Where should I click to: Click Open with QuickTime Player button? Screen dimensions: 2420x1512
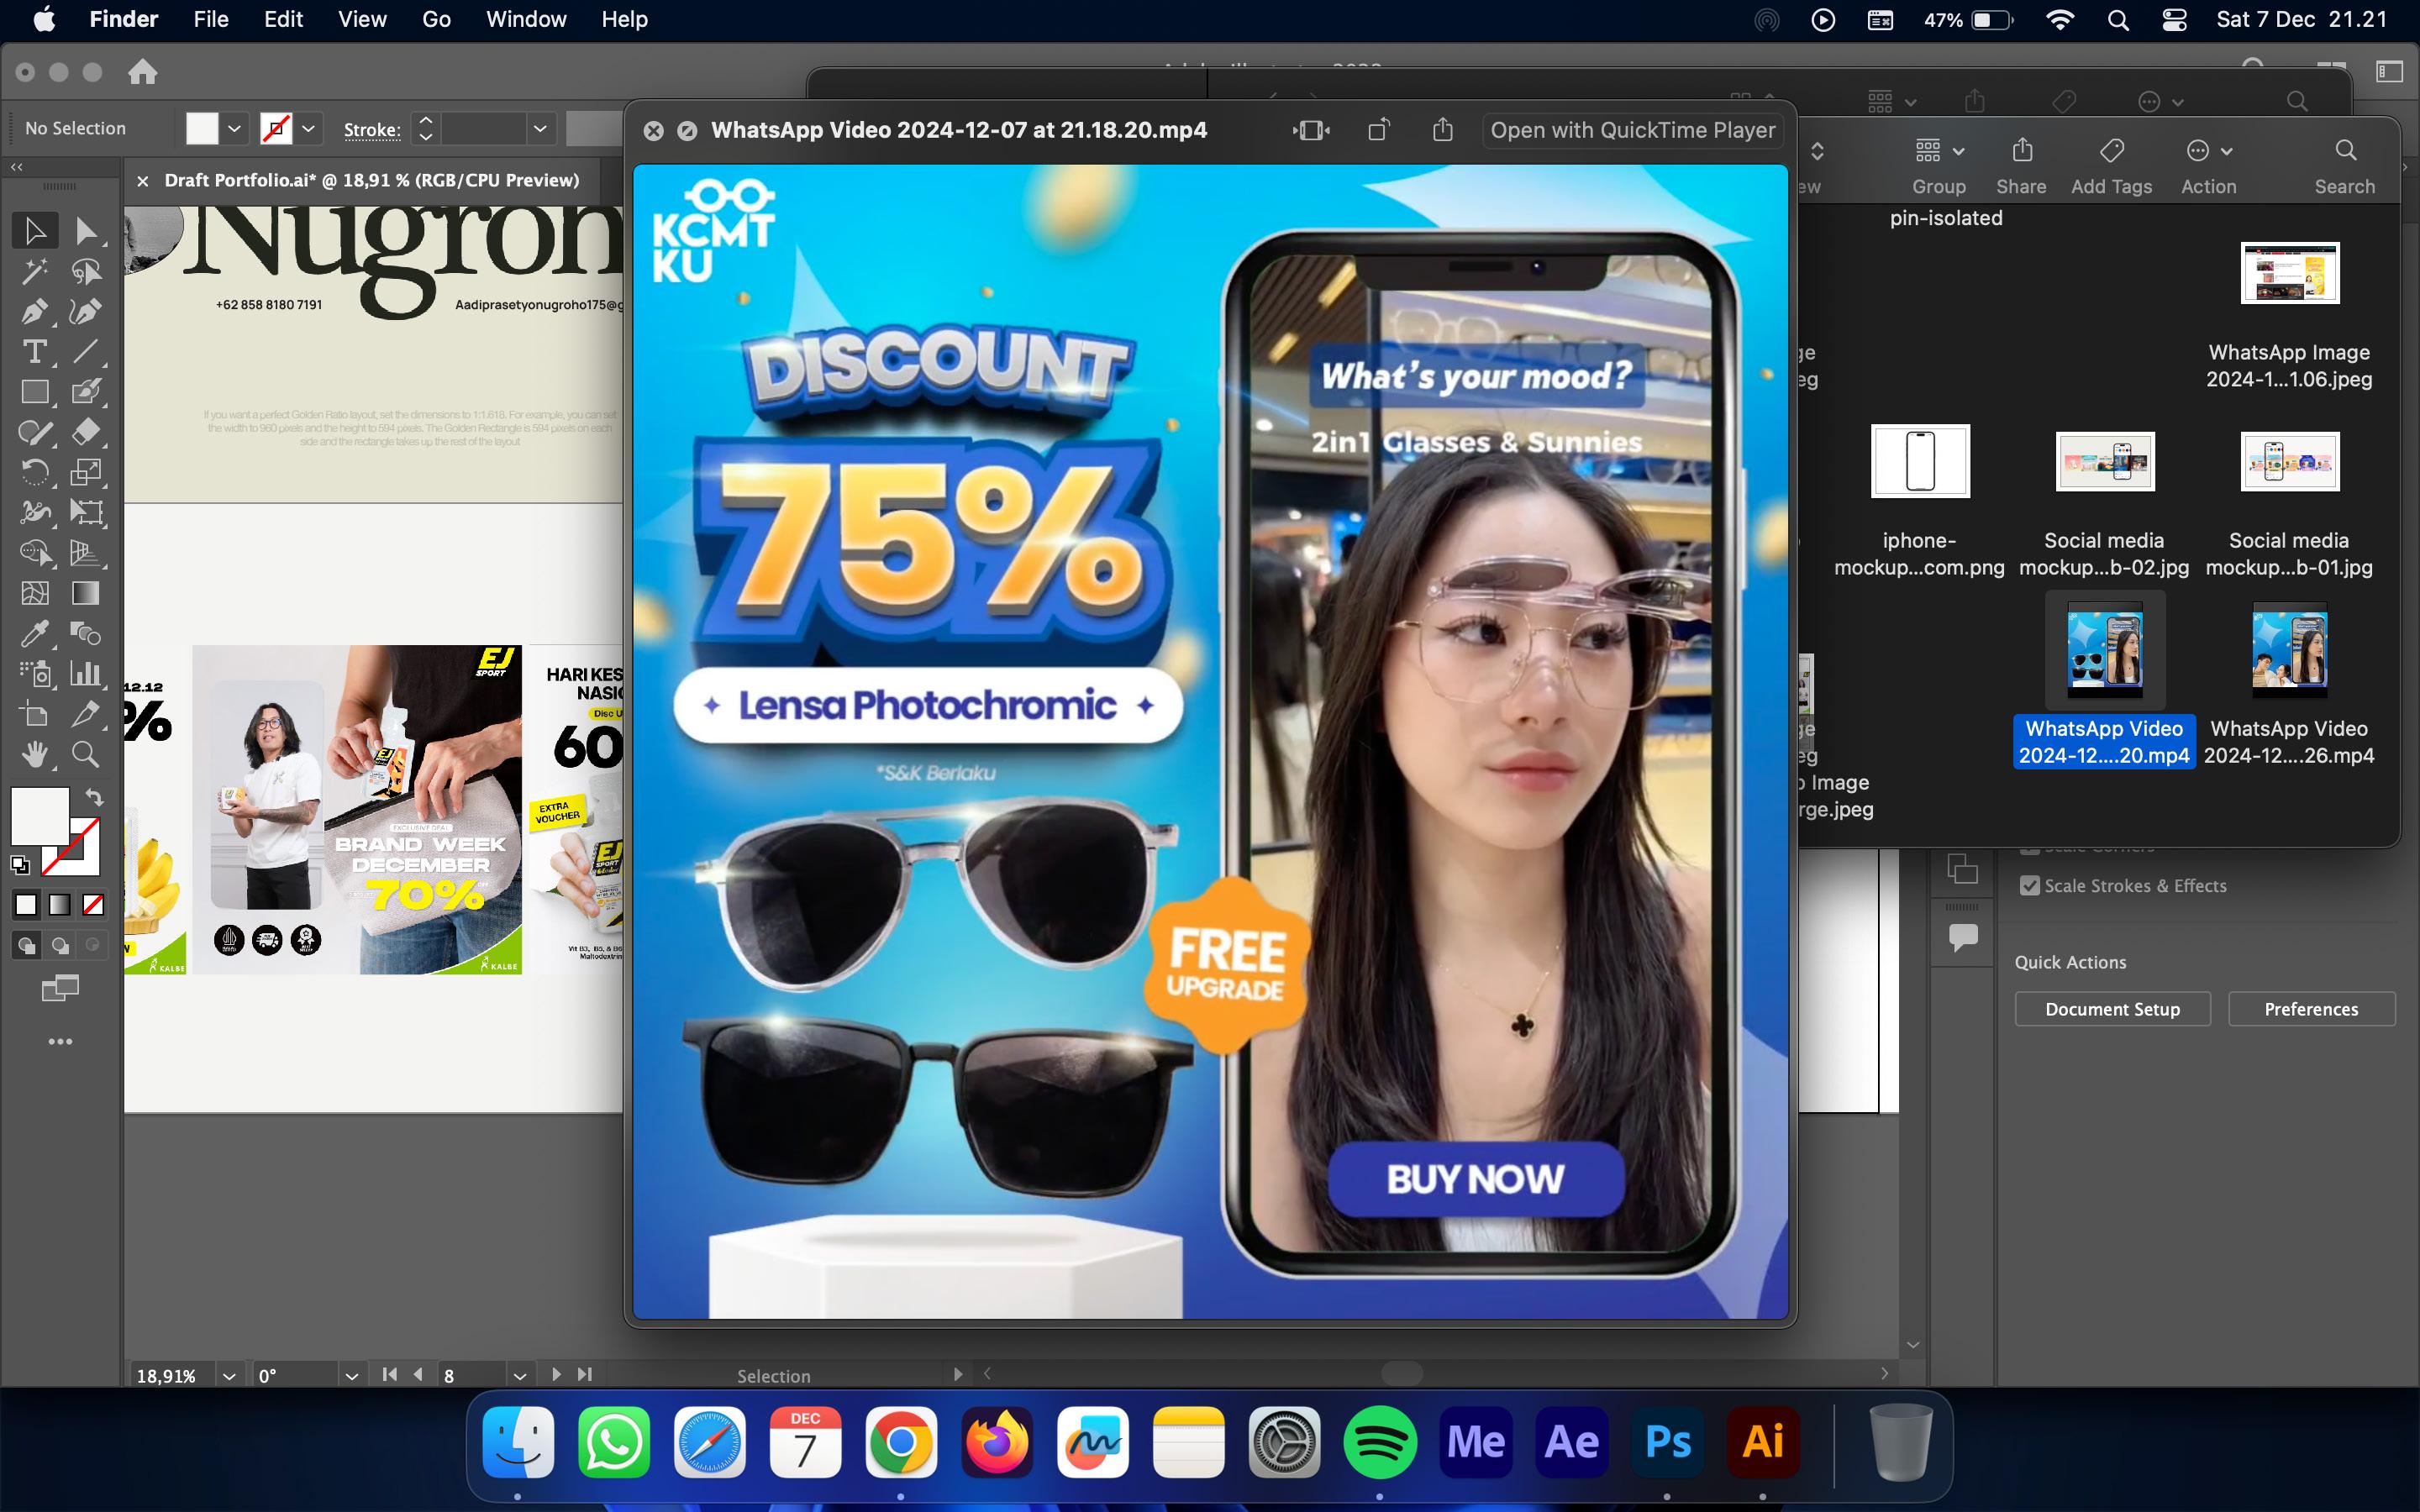pyautogui.click(x=1632, y=130)
